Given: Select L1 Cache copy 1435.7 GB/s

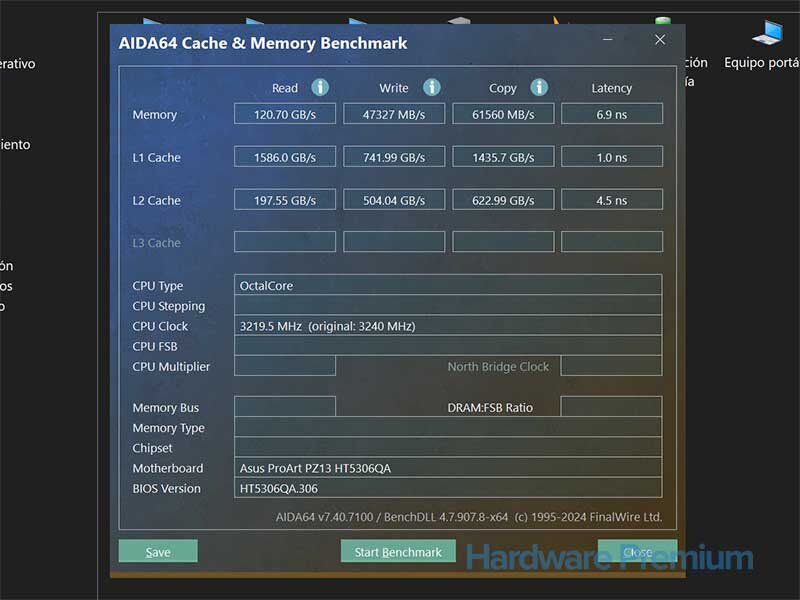Looking at the screenshot, I should click(x=503, y=157).
